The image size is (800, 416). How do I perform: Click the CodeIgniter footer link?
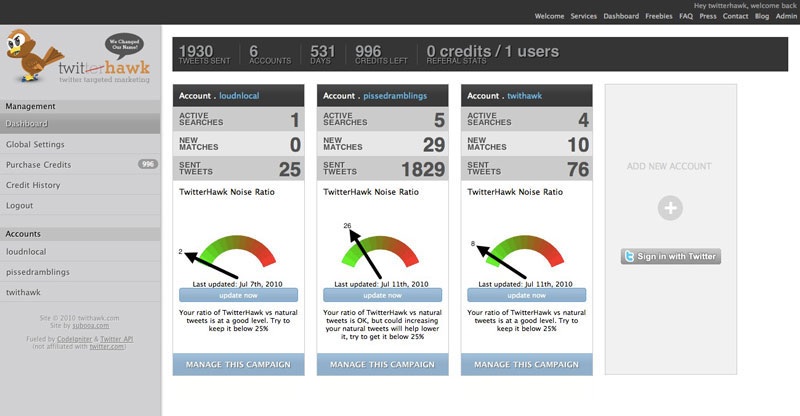pos(74,339)
